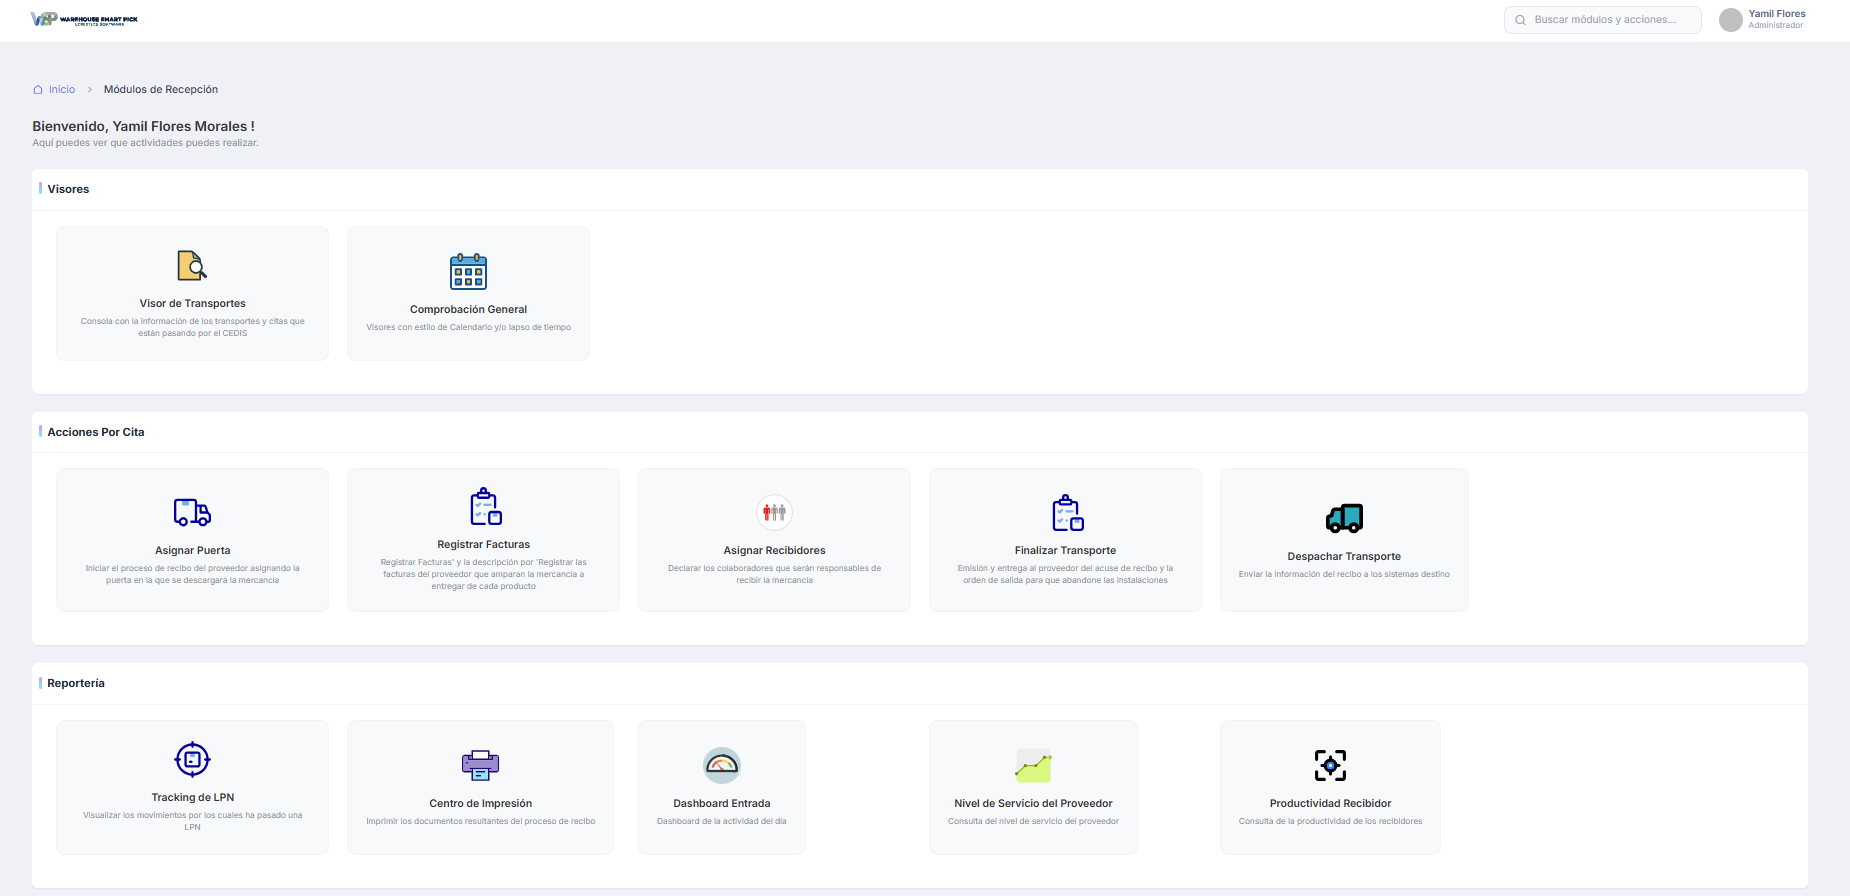The image size is (1850, 896).
Task: Click the Dashboard Entrada gauge icon
Action: 721,765
